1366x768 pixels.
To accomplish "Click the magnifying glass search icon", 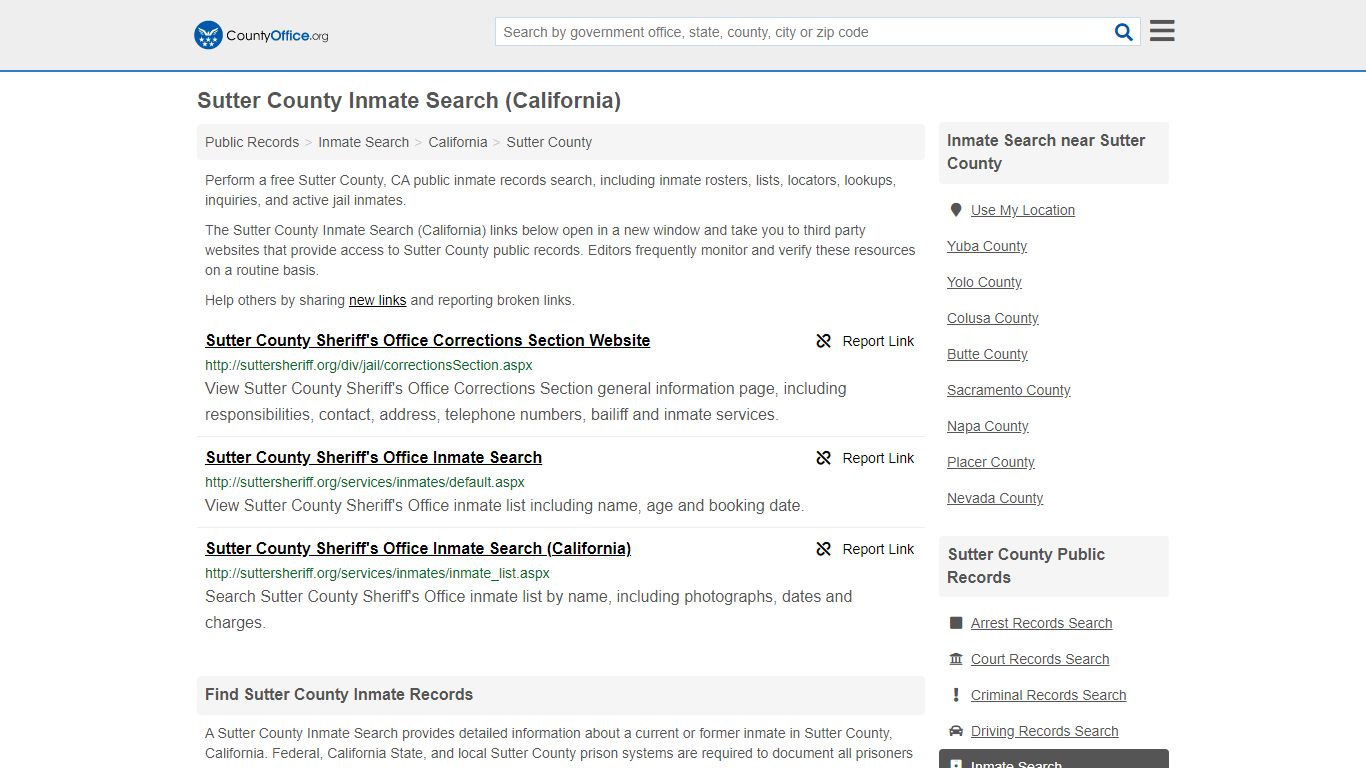I will pos(1124,32).
